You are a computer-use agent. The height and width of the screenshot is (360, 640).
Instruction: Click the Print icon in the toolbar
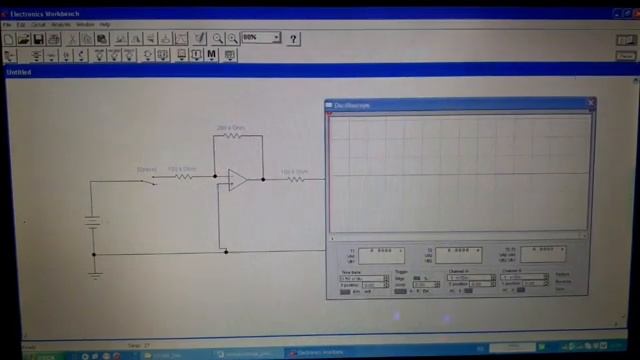click(53, 39)
